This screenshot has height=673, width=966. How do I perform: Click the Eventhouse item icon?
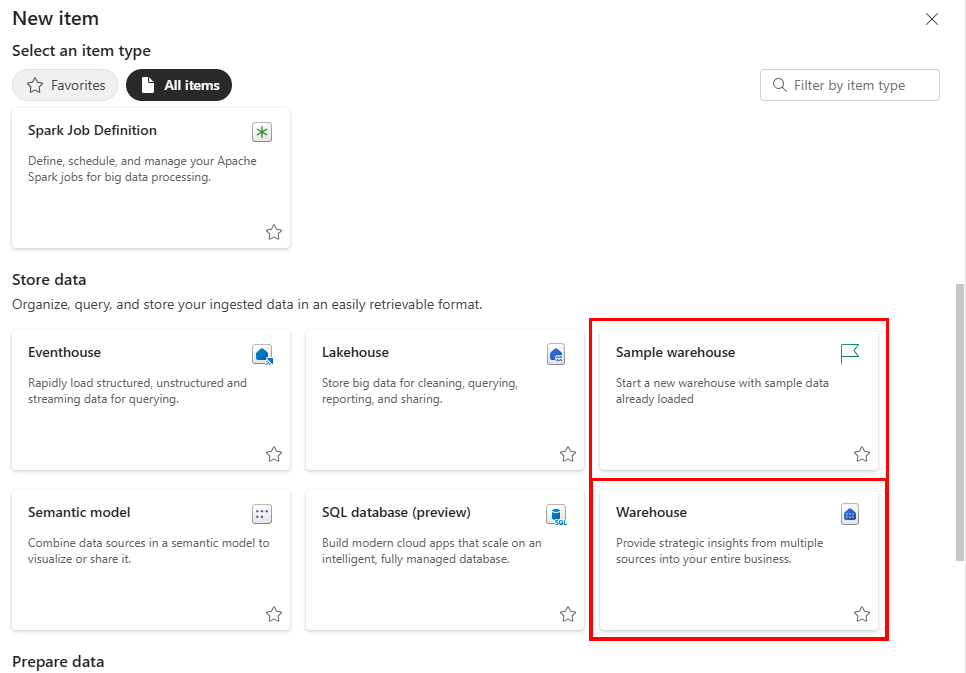click(262, 354)
